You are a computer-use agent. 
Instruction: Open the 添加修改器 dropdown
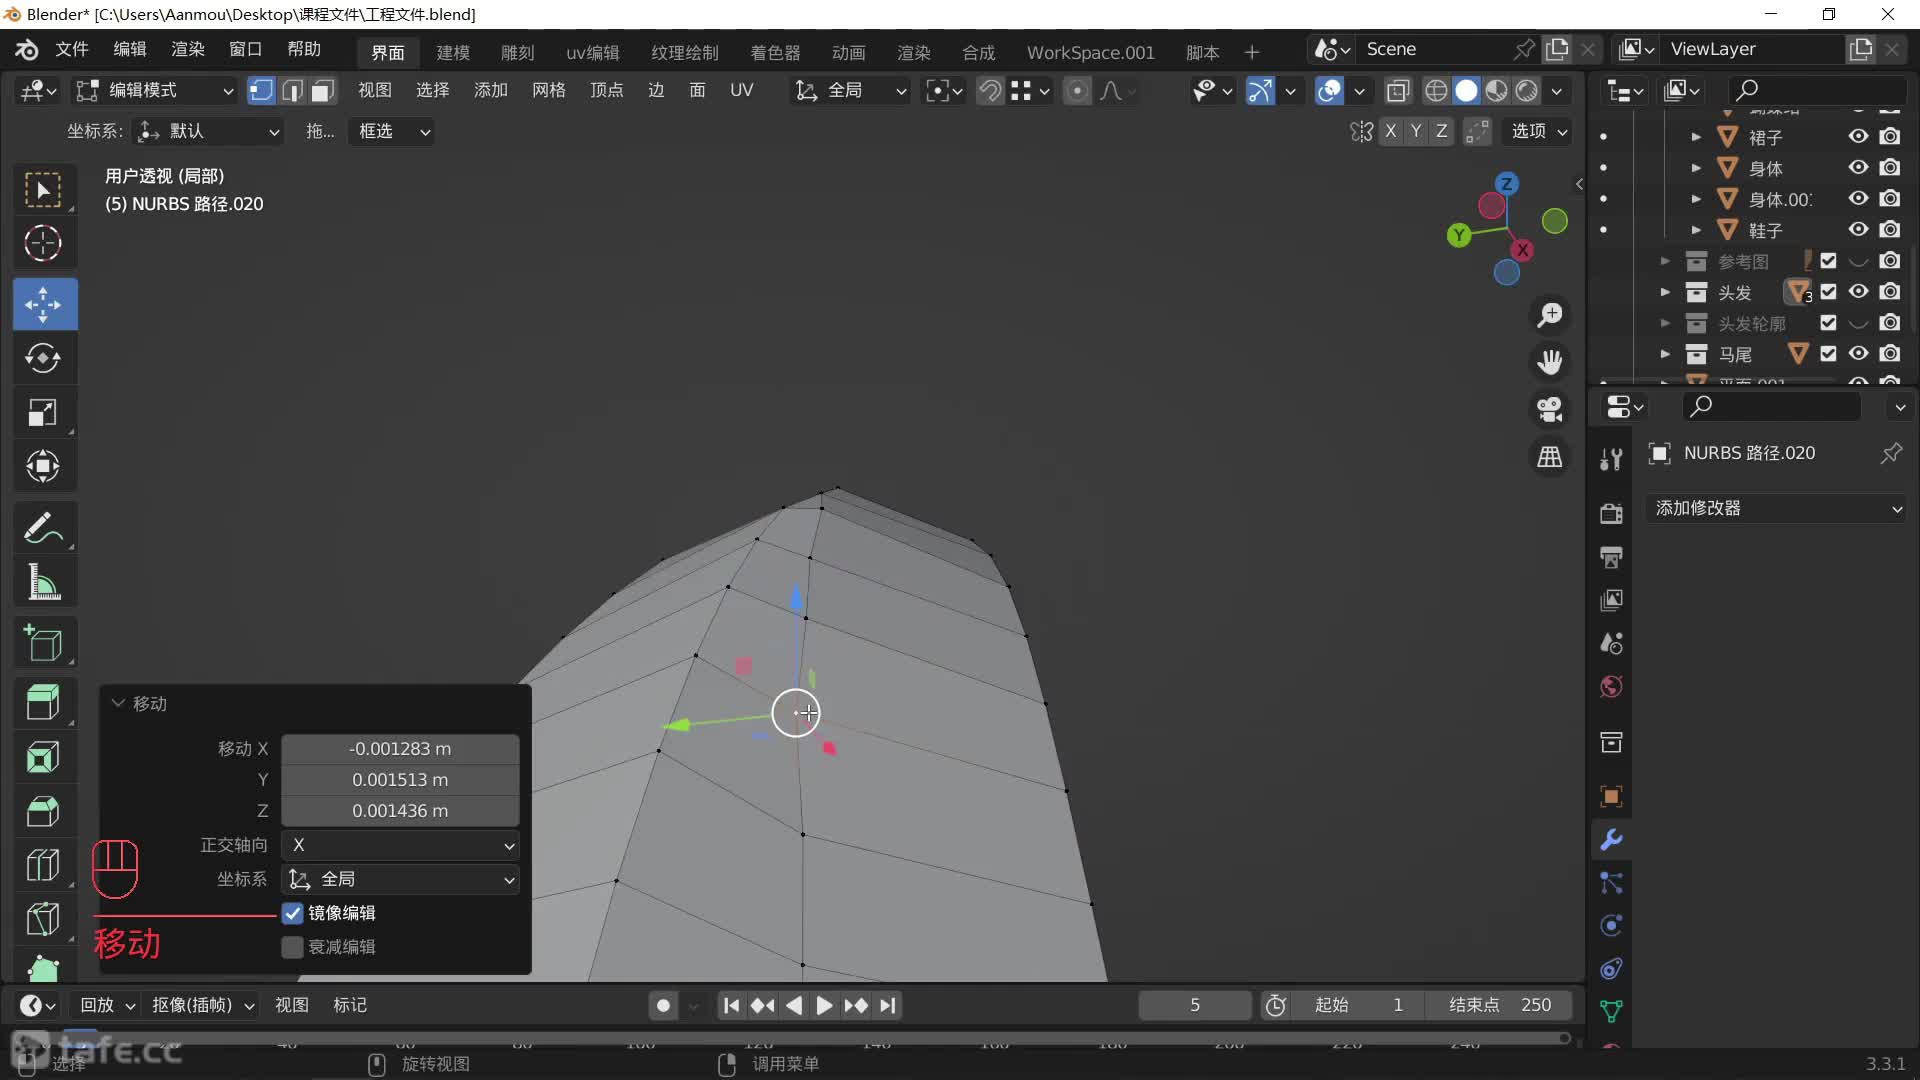[1777, 508]
